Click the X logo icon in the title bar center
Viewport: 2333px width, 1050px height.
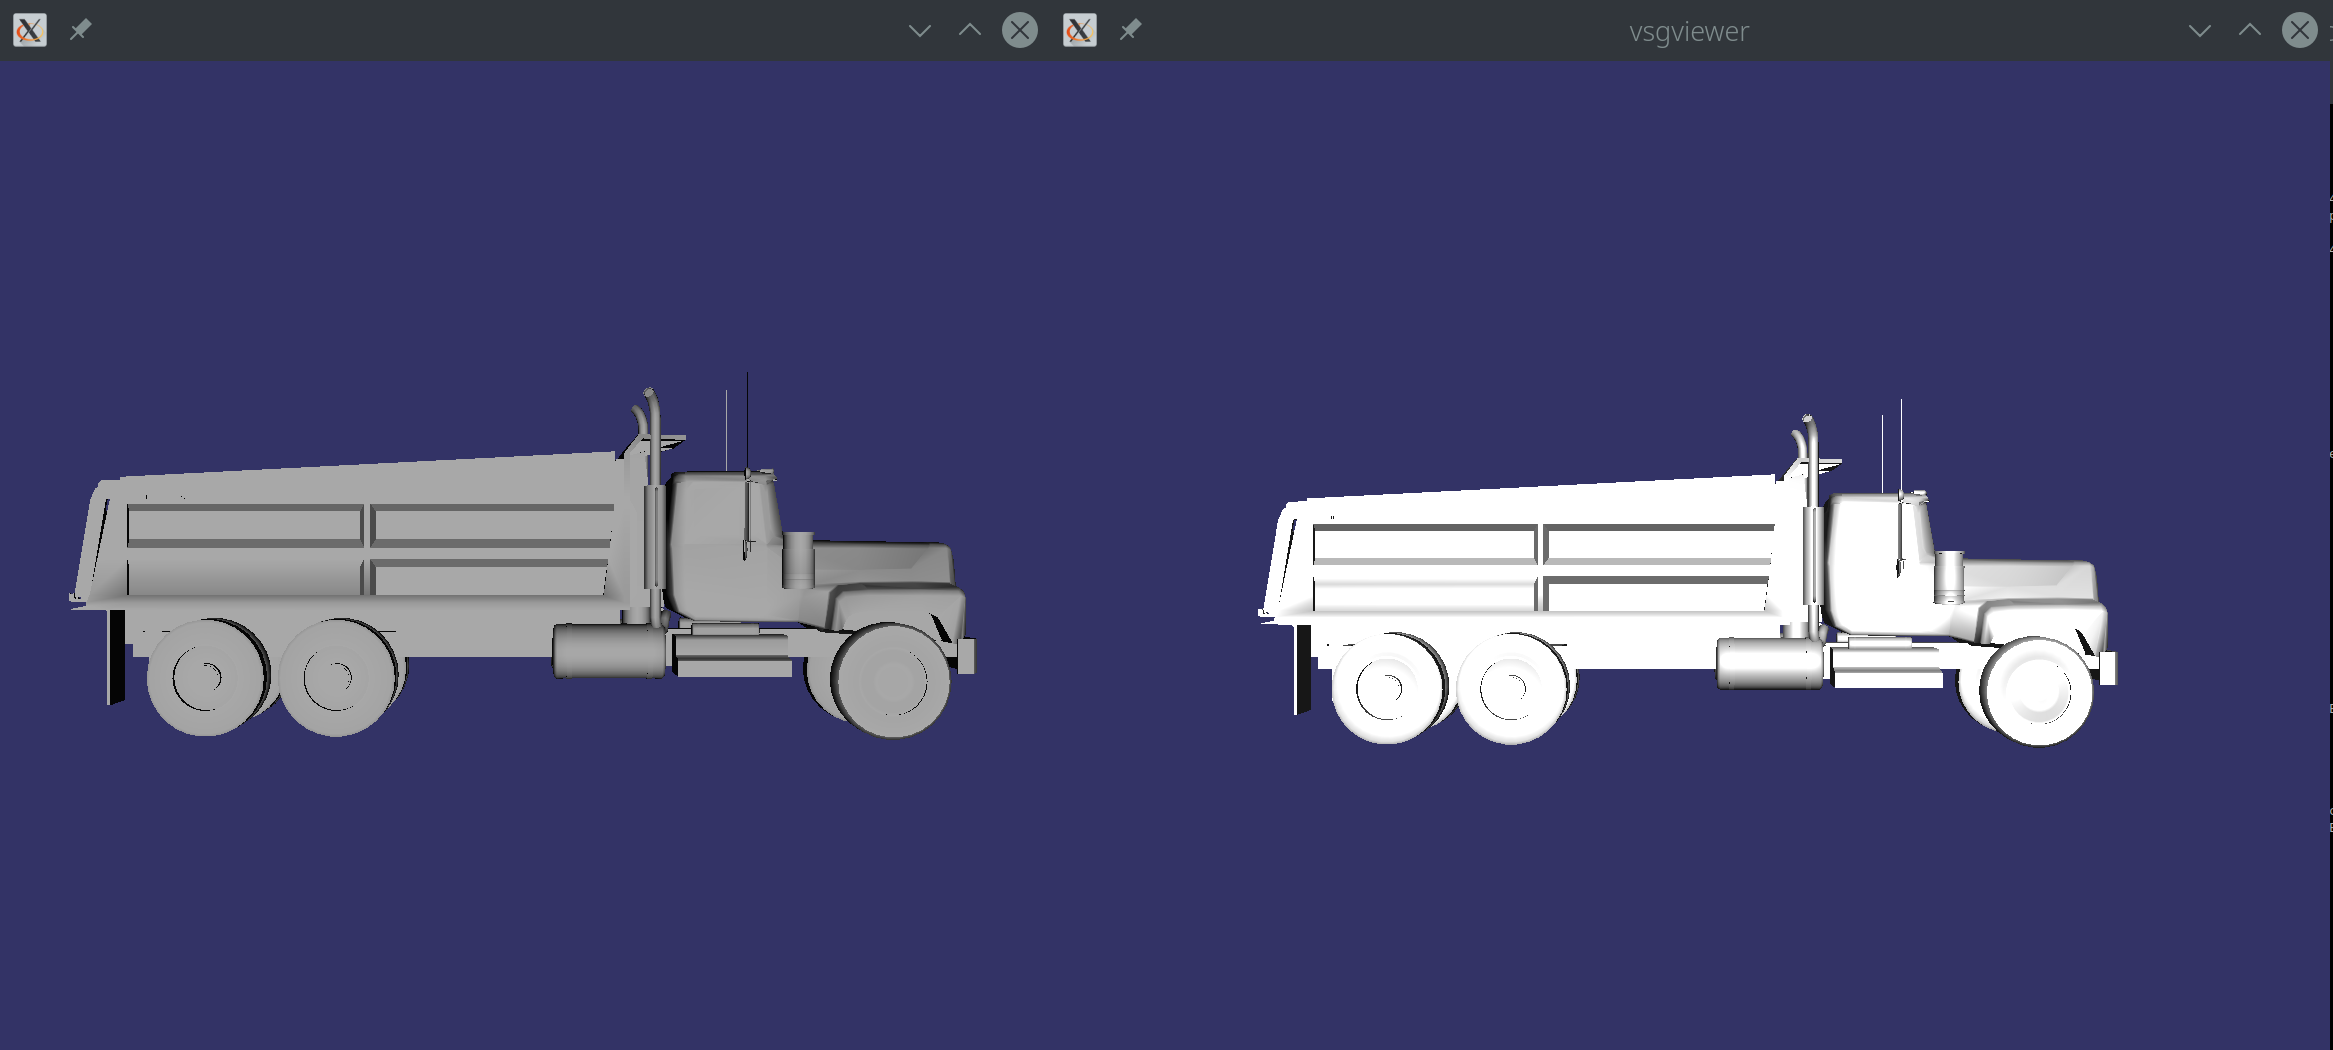[x=1080, y=30]
